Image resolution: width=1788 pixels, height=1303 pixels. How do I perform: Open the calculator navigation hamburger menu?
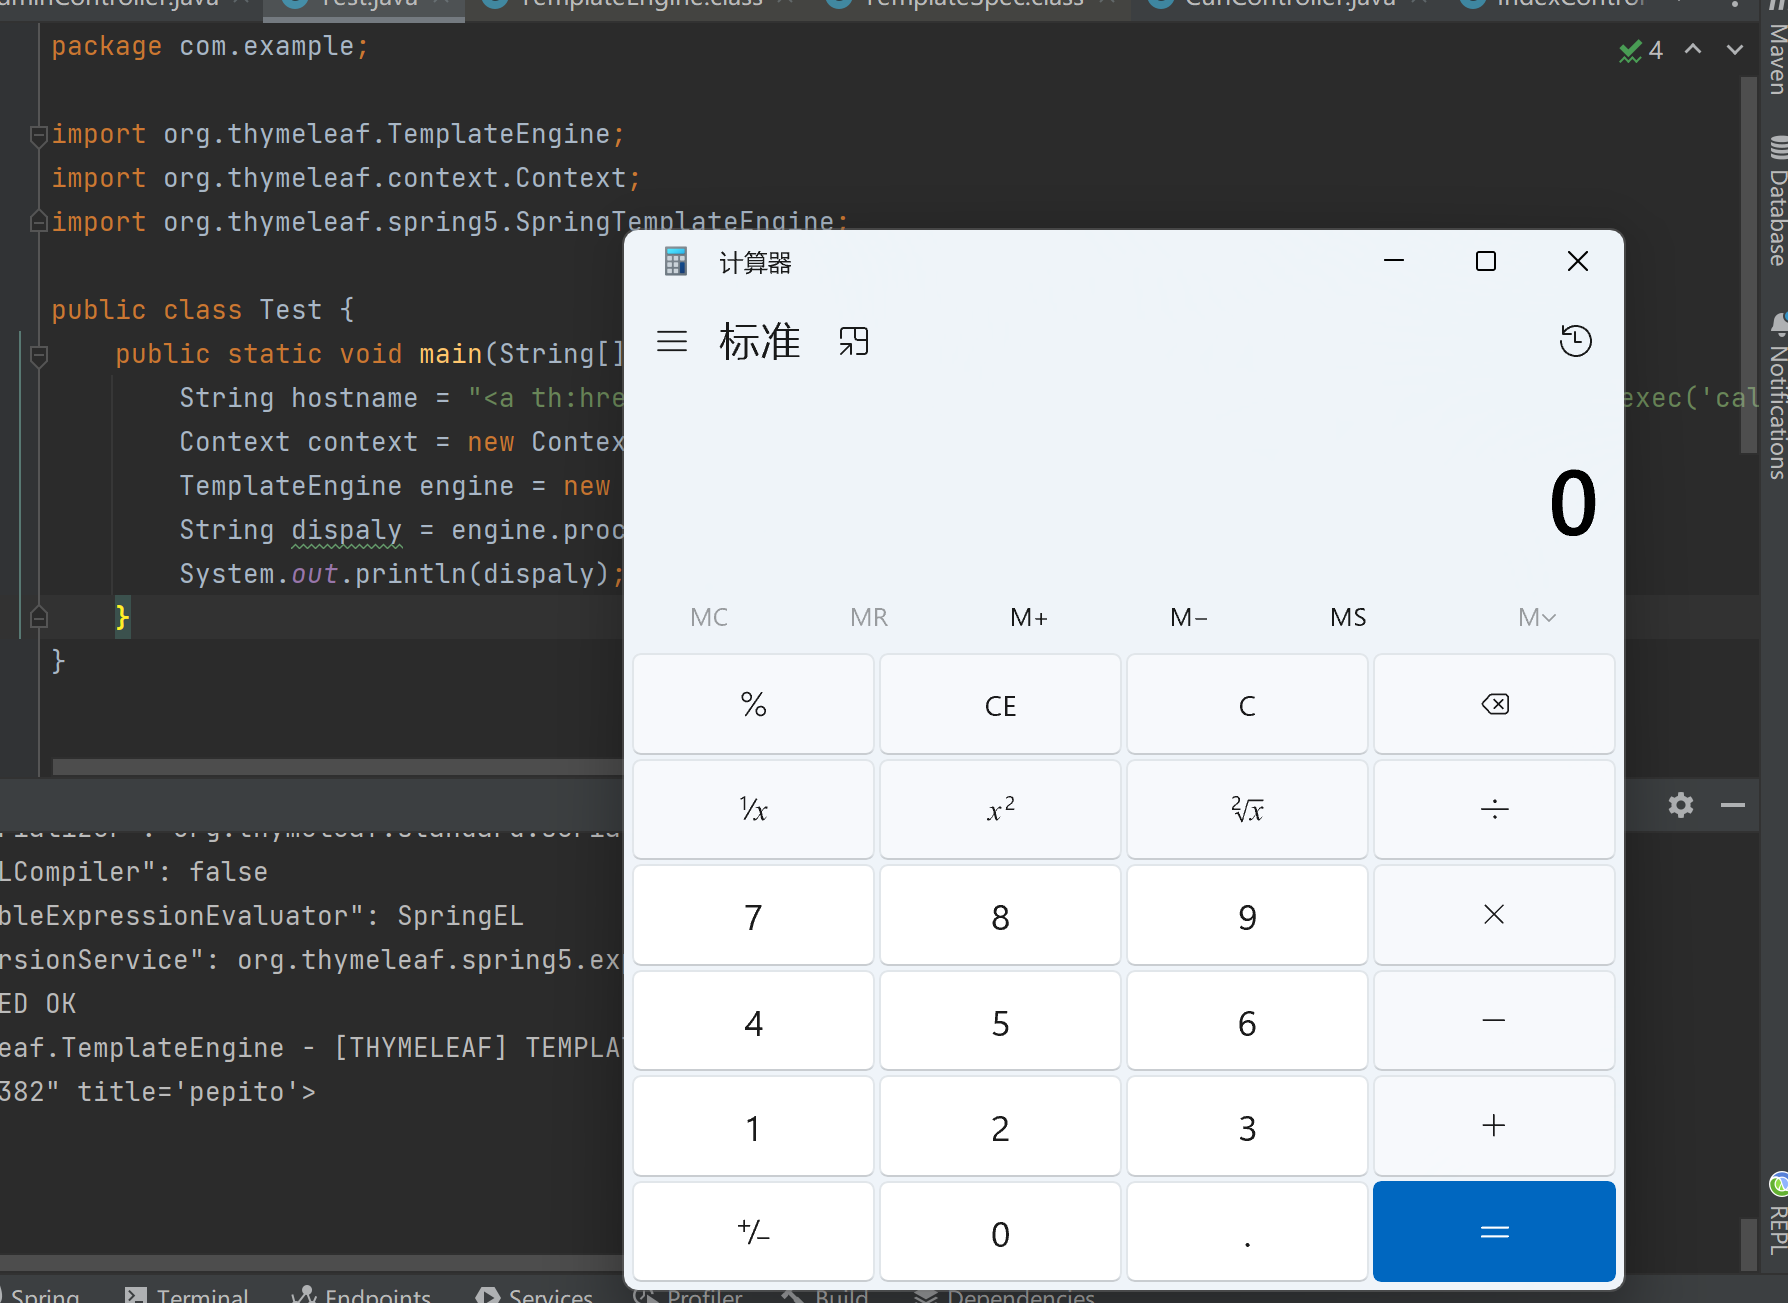(672, 342)
